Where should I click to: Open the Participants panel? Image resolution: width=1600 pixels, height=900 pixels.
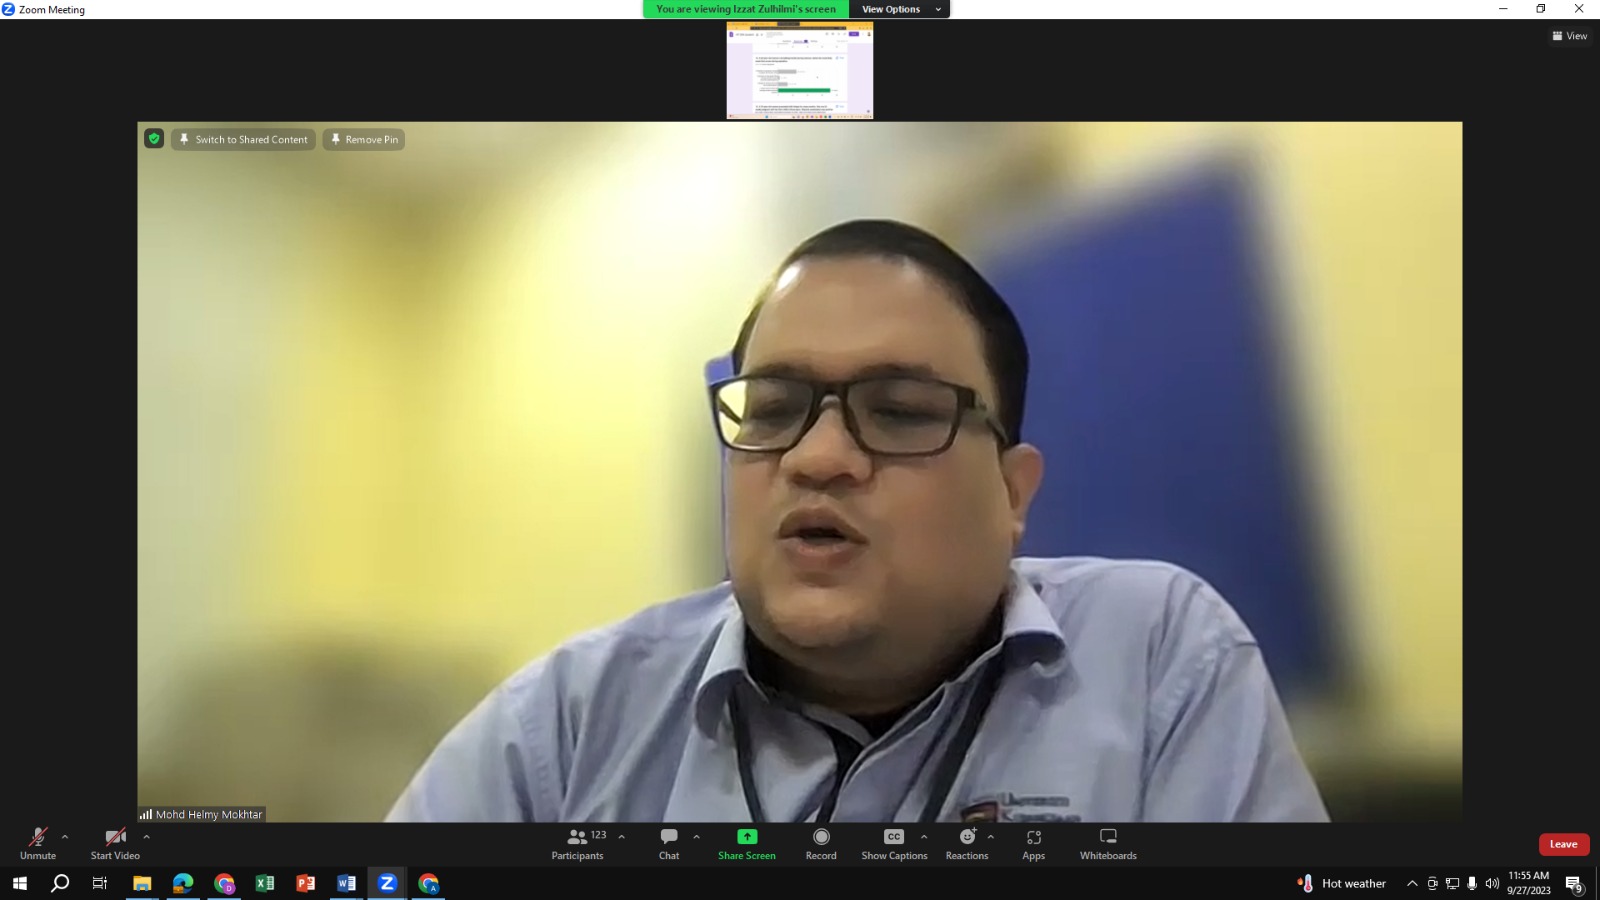pos(577,843)
